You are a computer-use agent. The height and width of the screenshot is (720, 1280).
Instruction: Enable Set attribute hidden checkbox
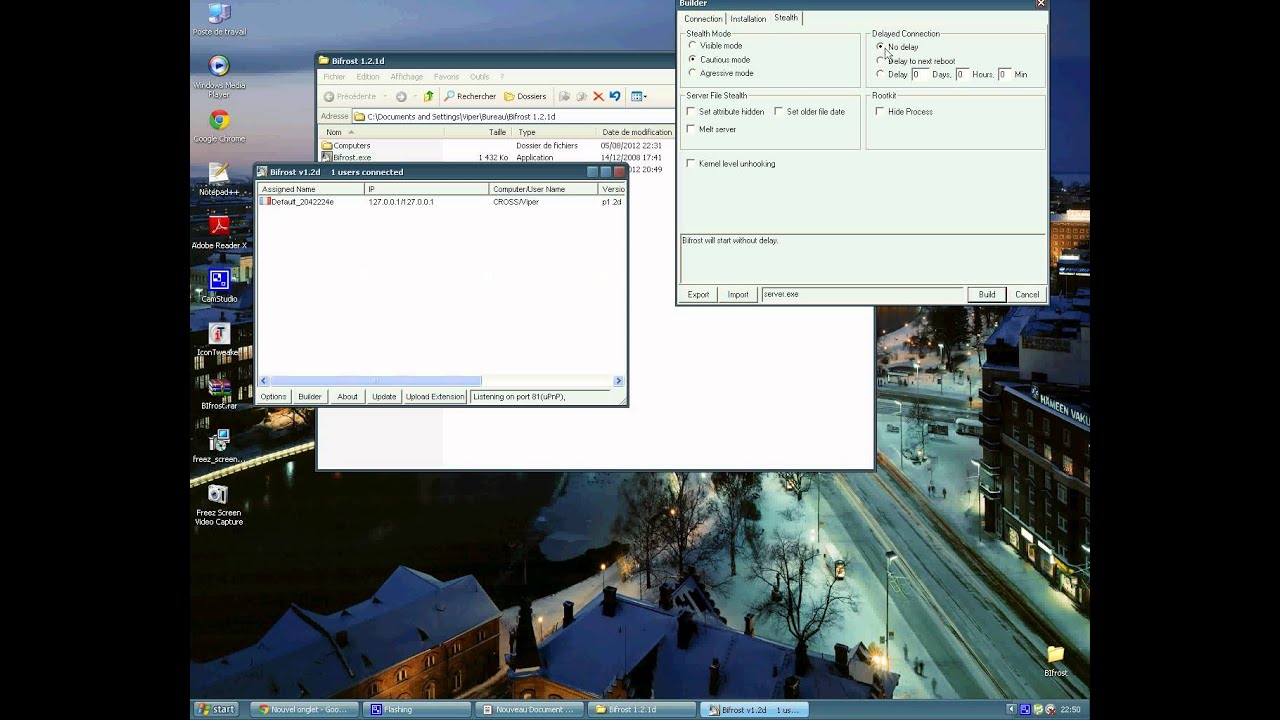tap(691, 112)
